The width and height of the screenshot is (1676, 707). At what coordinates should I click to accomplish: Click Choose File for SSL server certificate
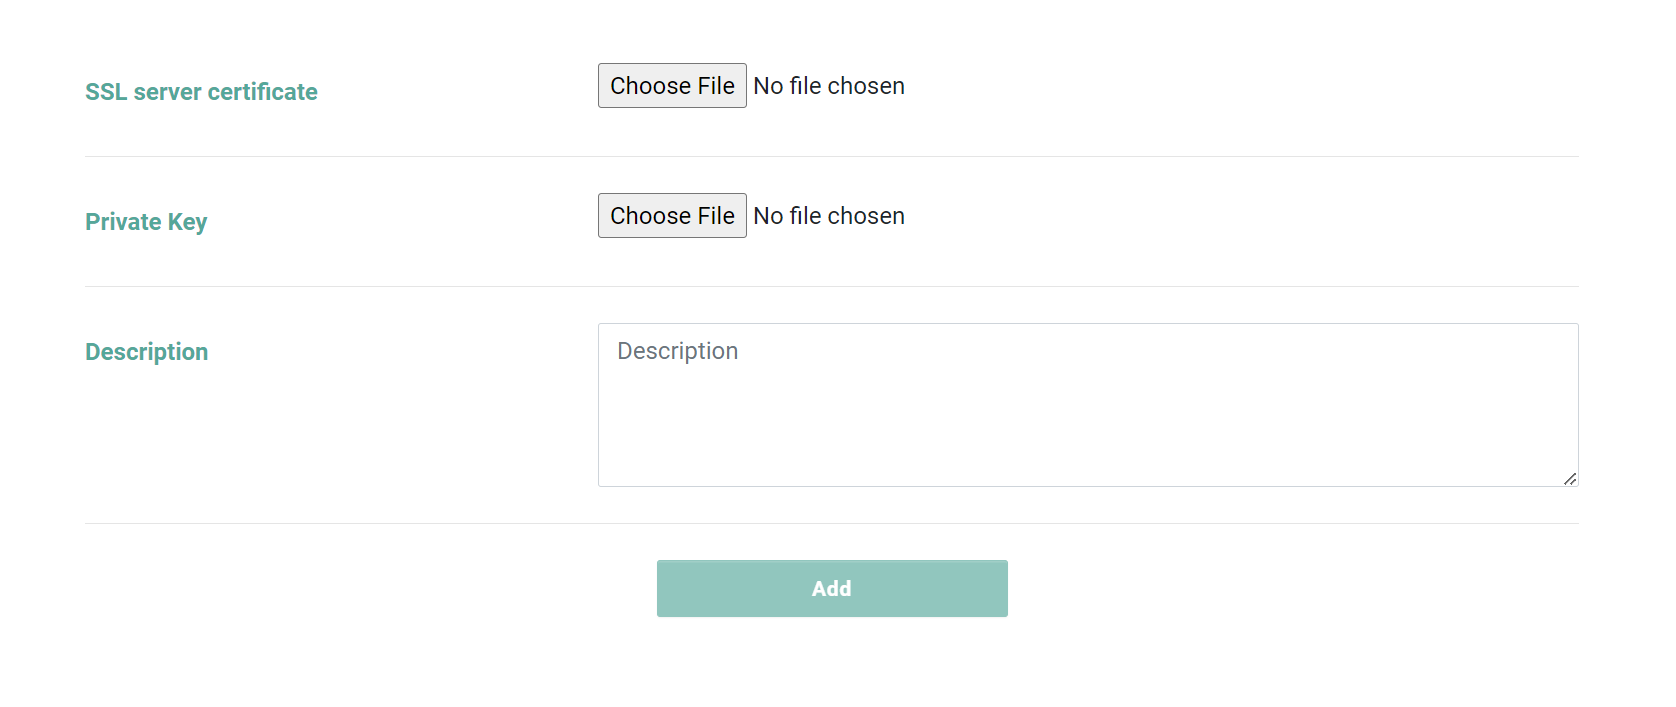pos(672,86)
